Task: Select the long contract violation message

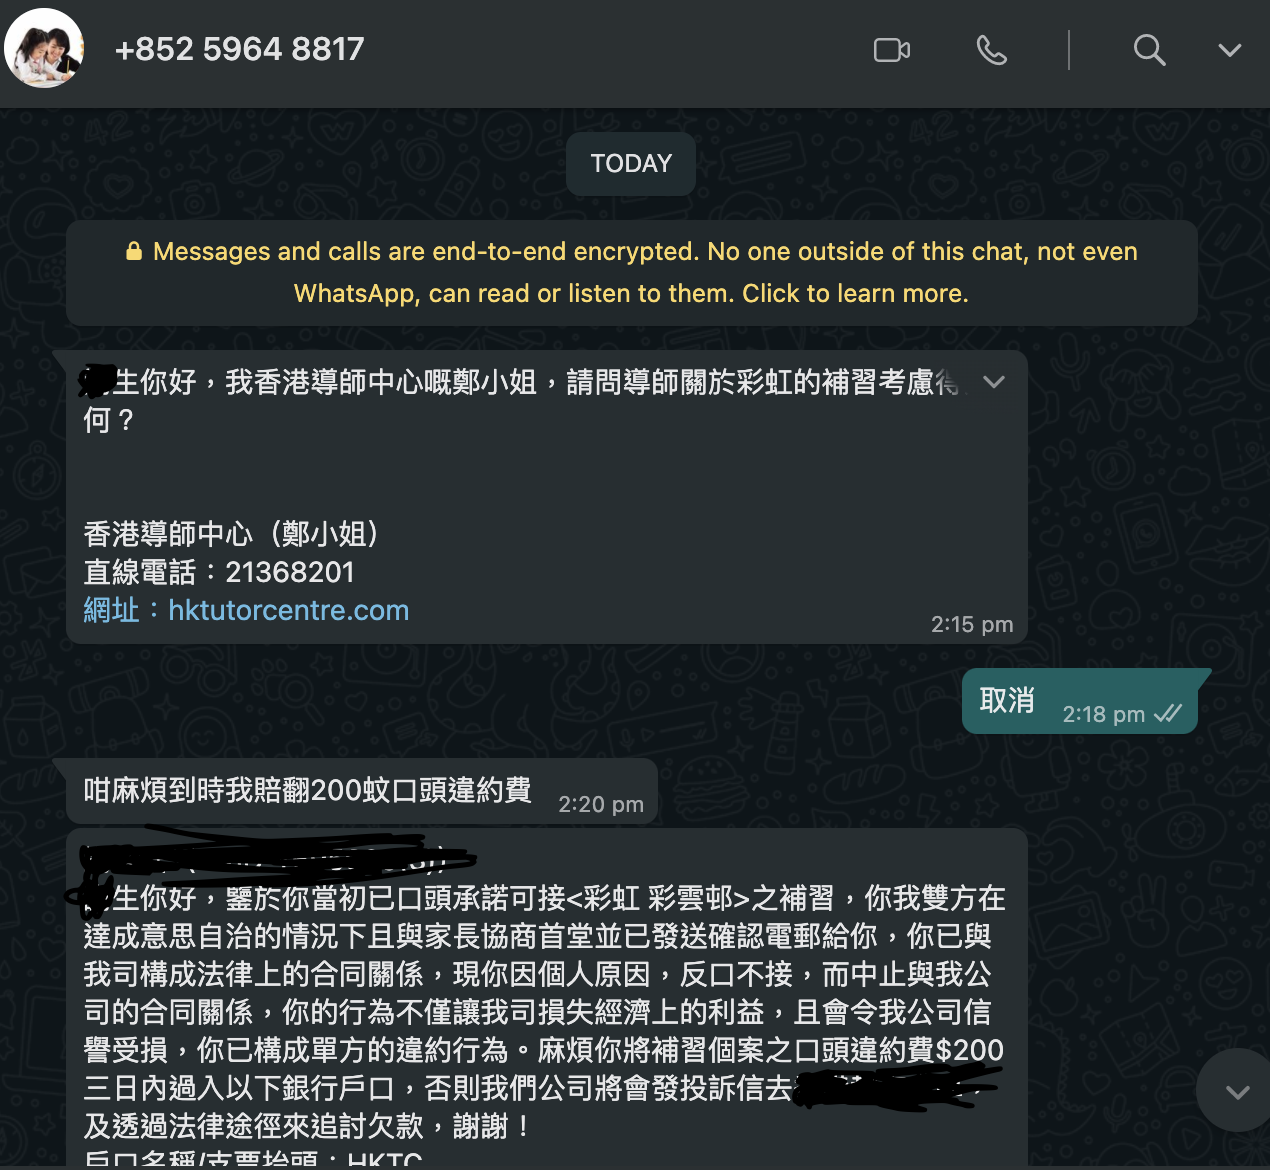Action: point(547,996)
